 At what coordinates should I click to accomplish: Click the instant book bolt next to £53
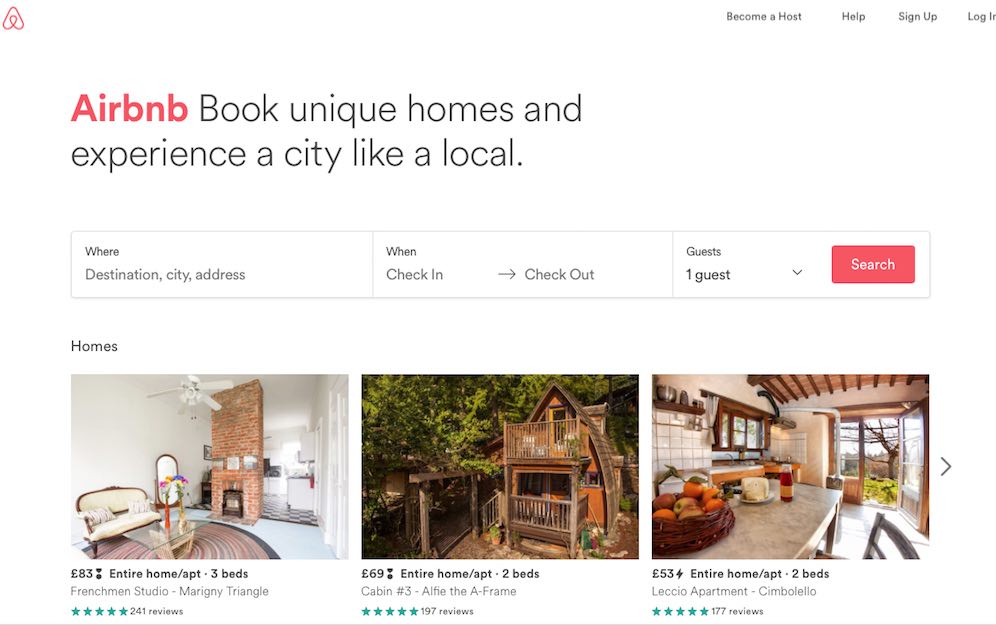(x=679, y=574)
